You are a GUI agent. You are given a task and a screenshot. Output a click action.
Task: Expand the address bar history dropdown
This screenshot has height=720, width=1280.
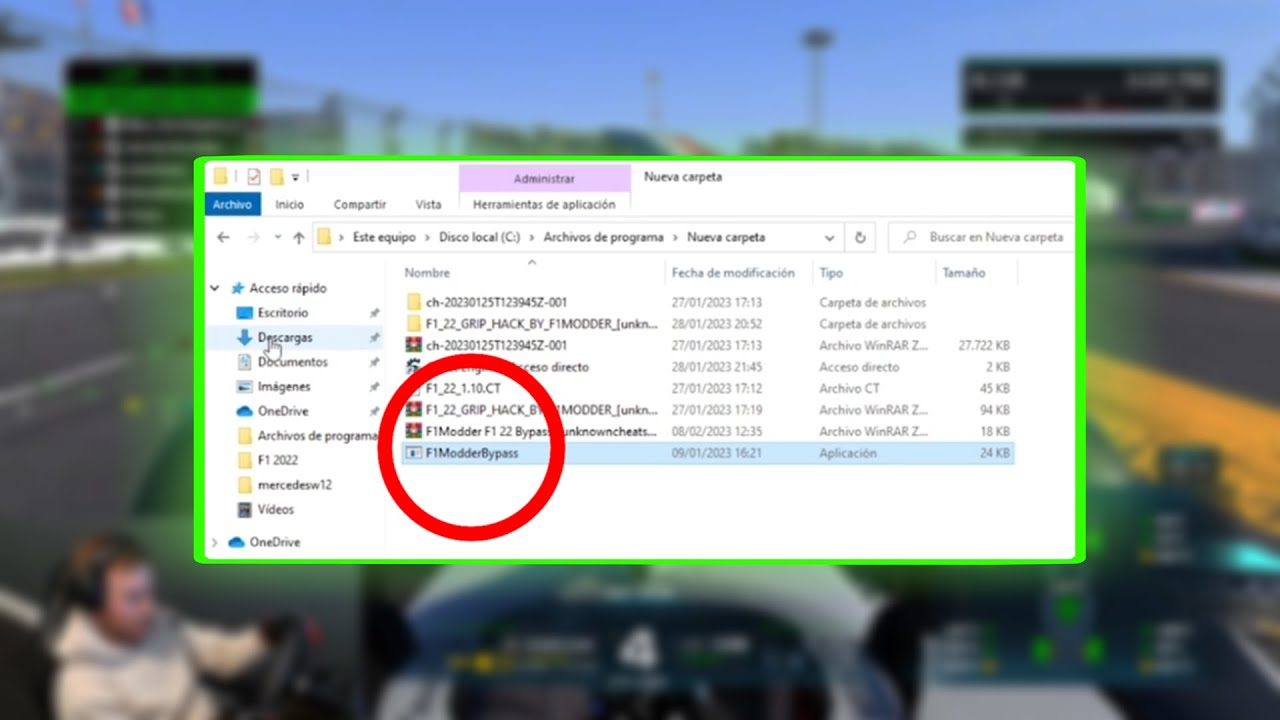829,238
